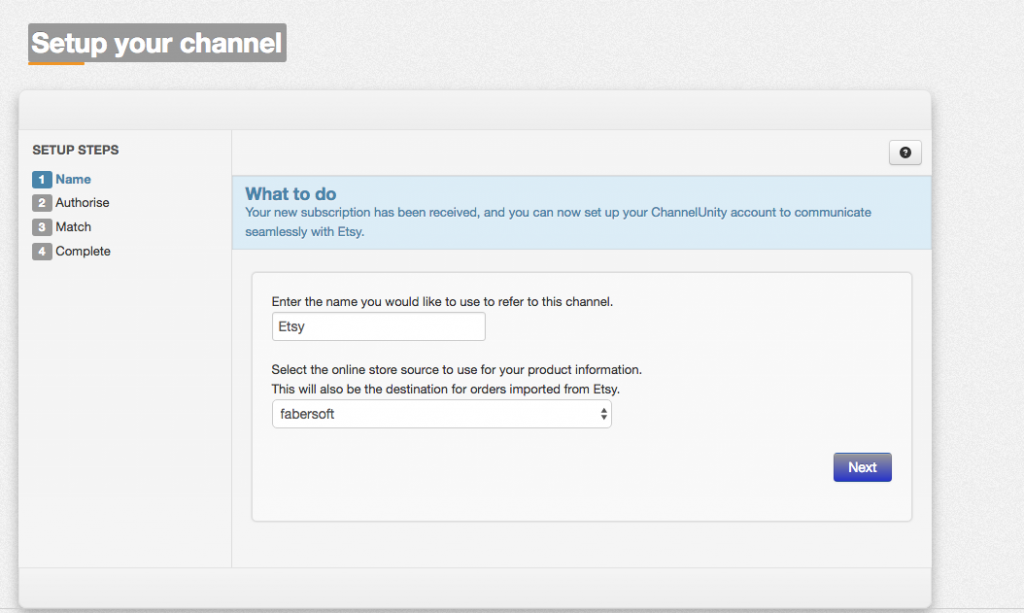Viewport: 1024px width, 613px height.
Task: Open the store source dropdown
Action: pos(441,413)
